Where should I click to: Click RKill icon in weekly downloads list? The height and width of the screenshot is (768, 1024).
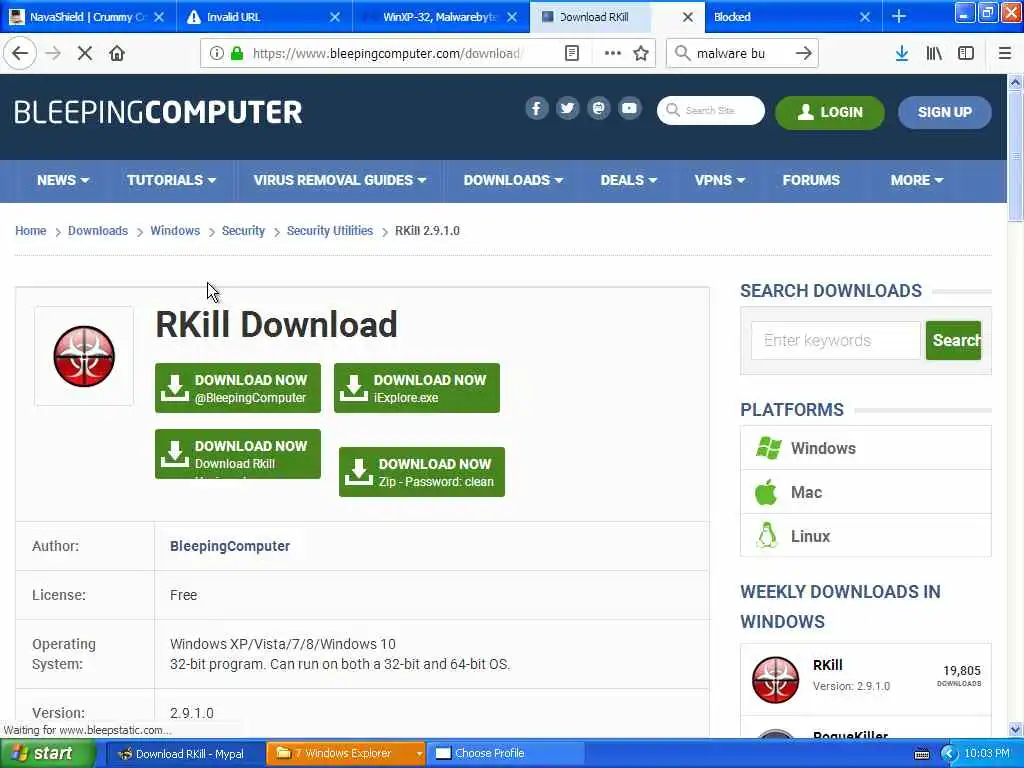tap(775, 680)
